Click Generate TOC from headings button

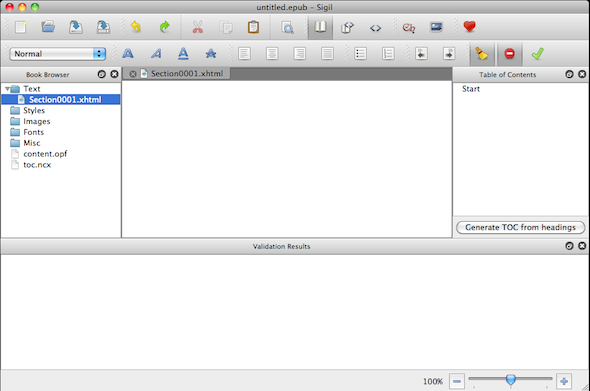[520, 227]
